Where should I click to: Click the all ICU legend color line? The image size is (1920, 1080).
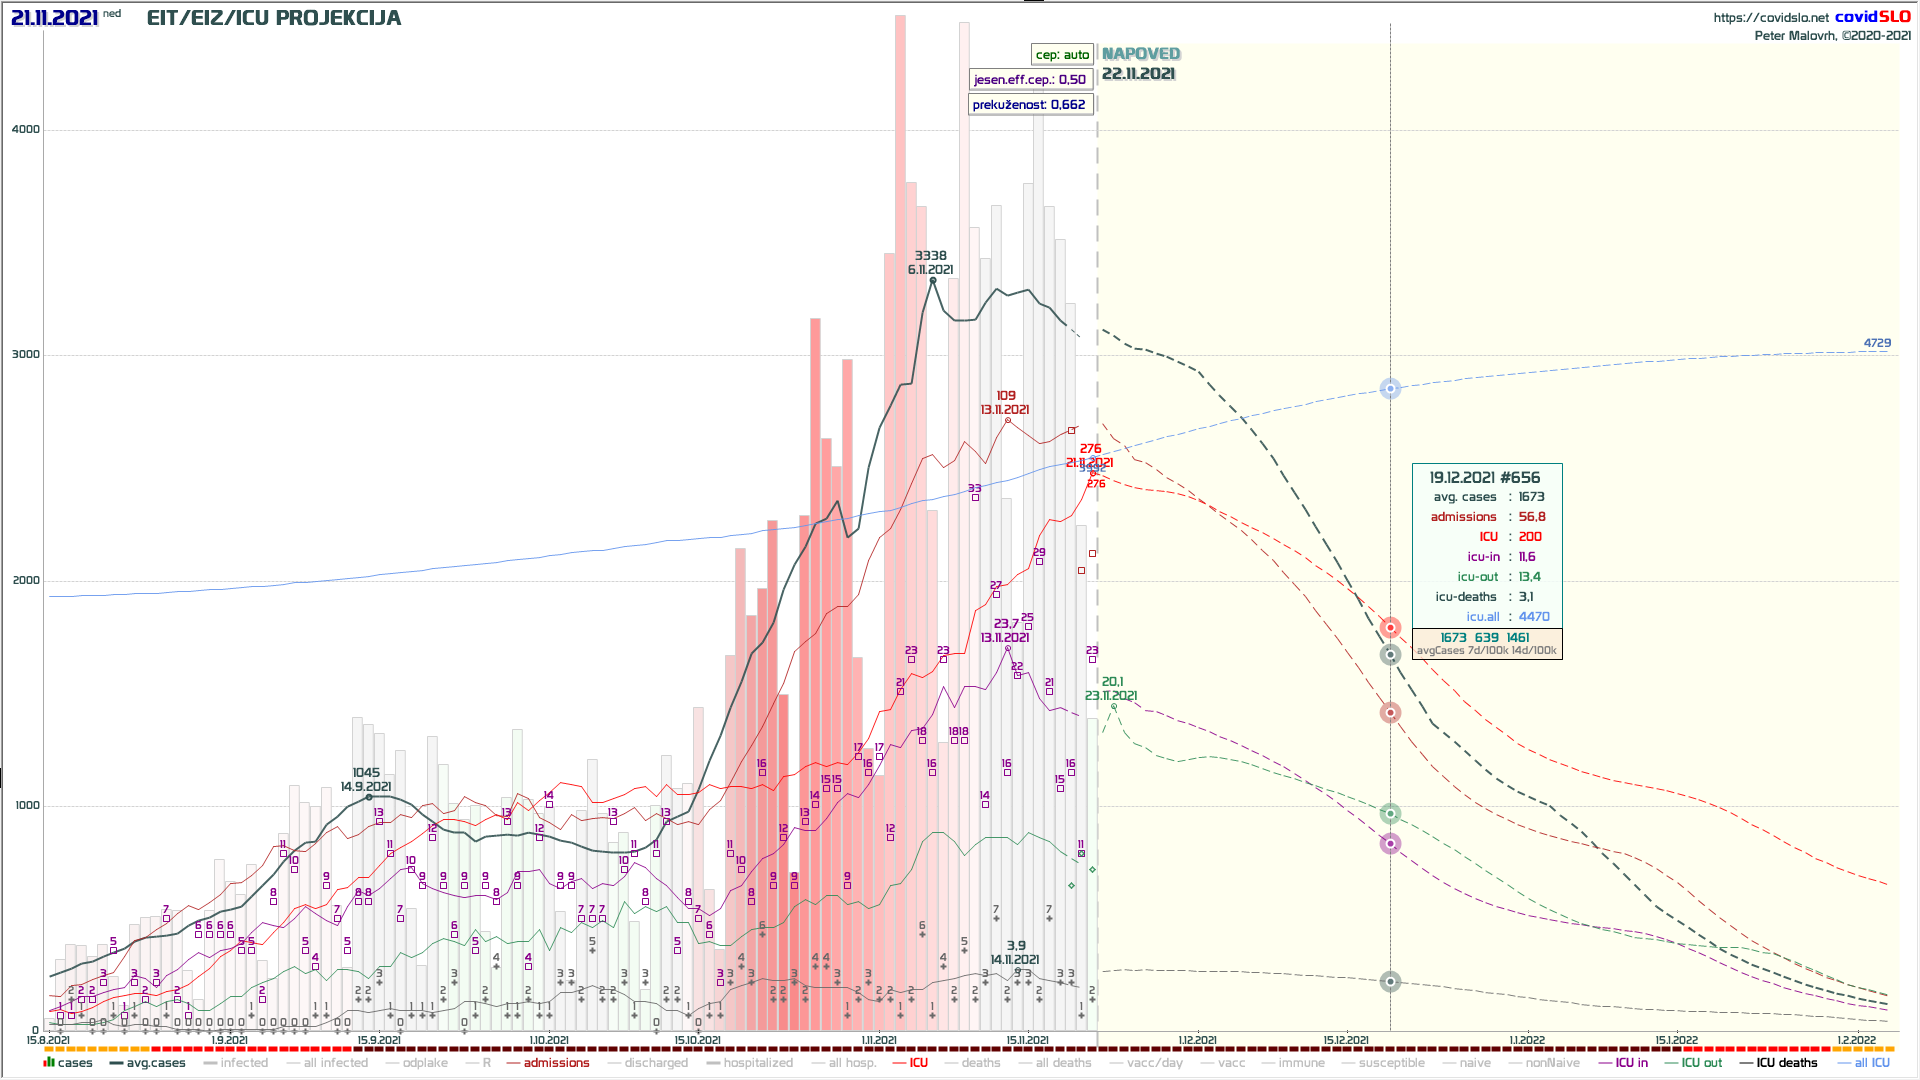tap(1845, 1063)
